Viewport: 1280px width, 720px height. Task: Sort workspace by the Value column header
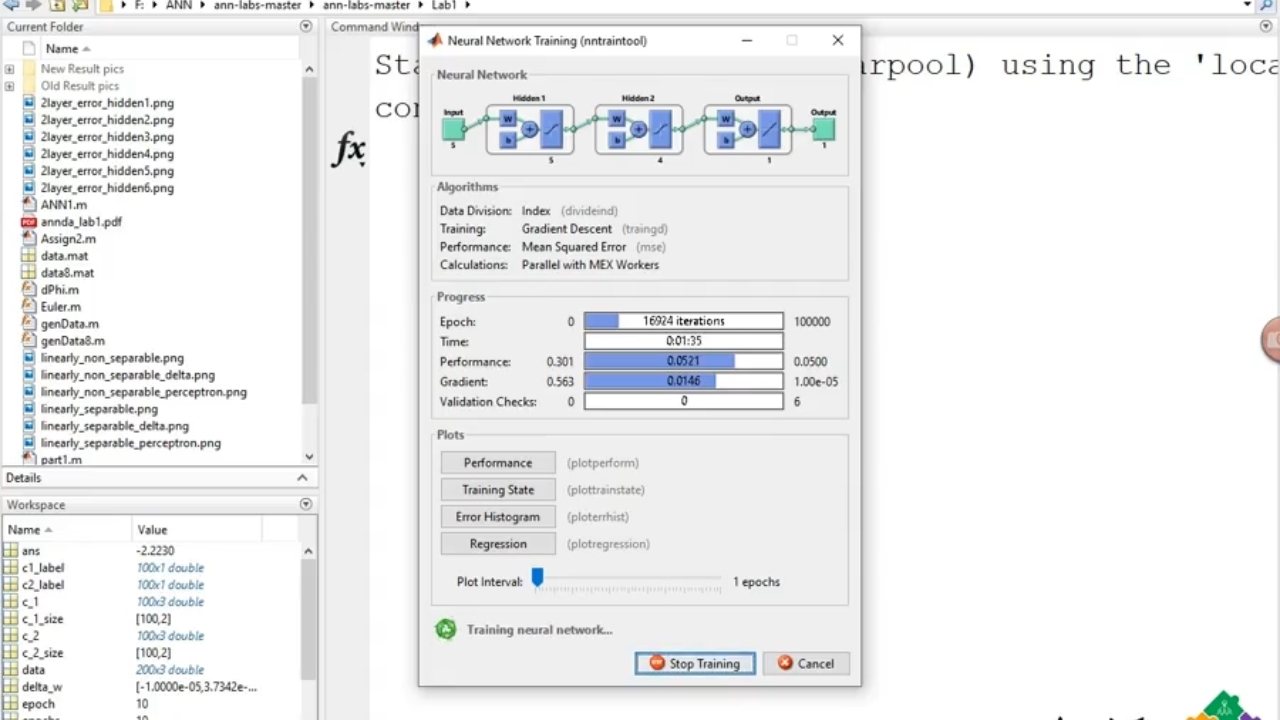(x=152, y=530)
